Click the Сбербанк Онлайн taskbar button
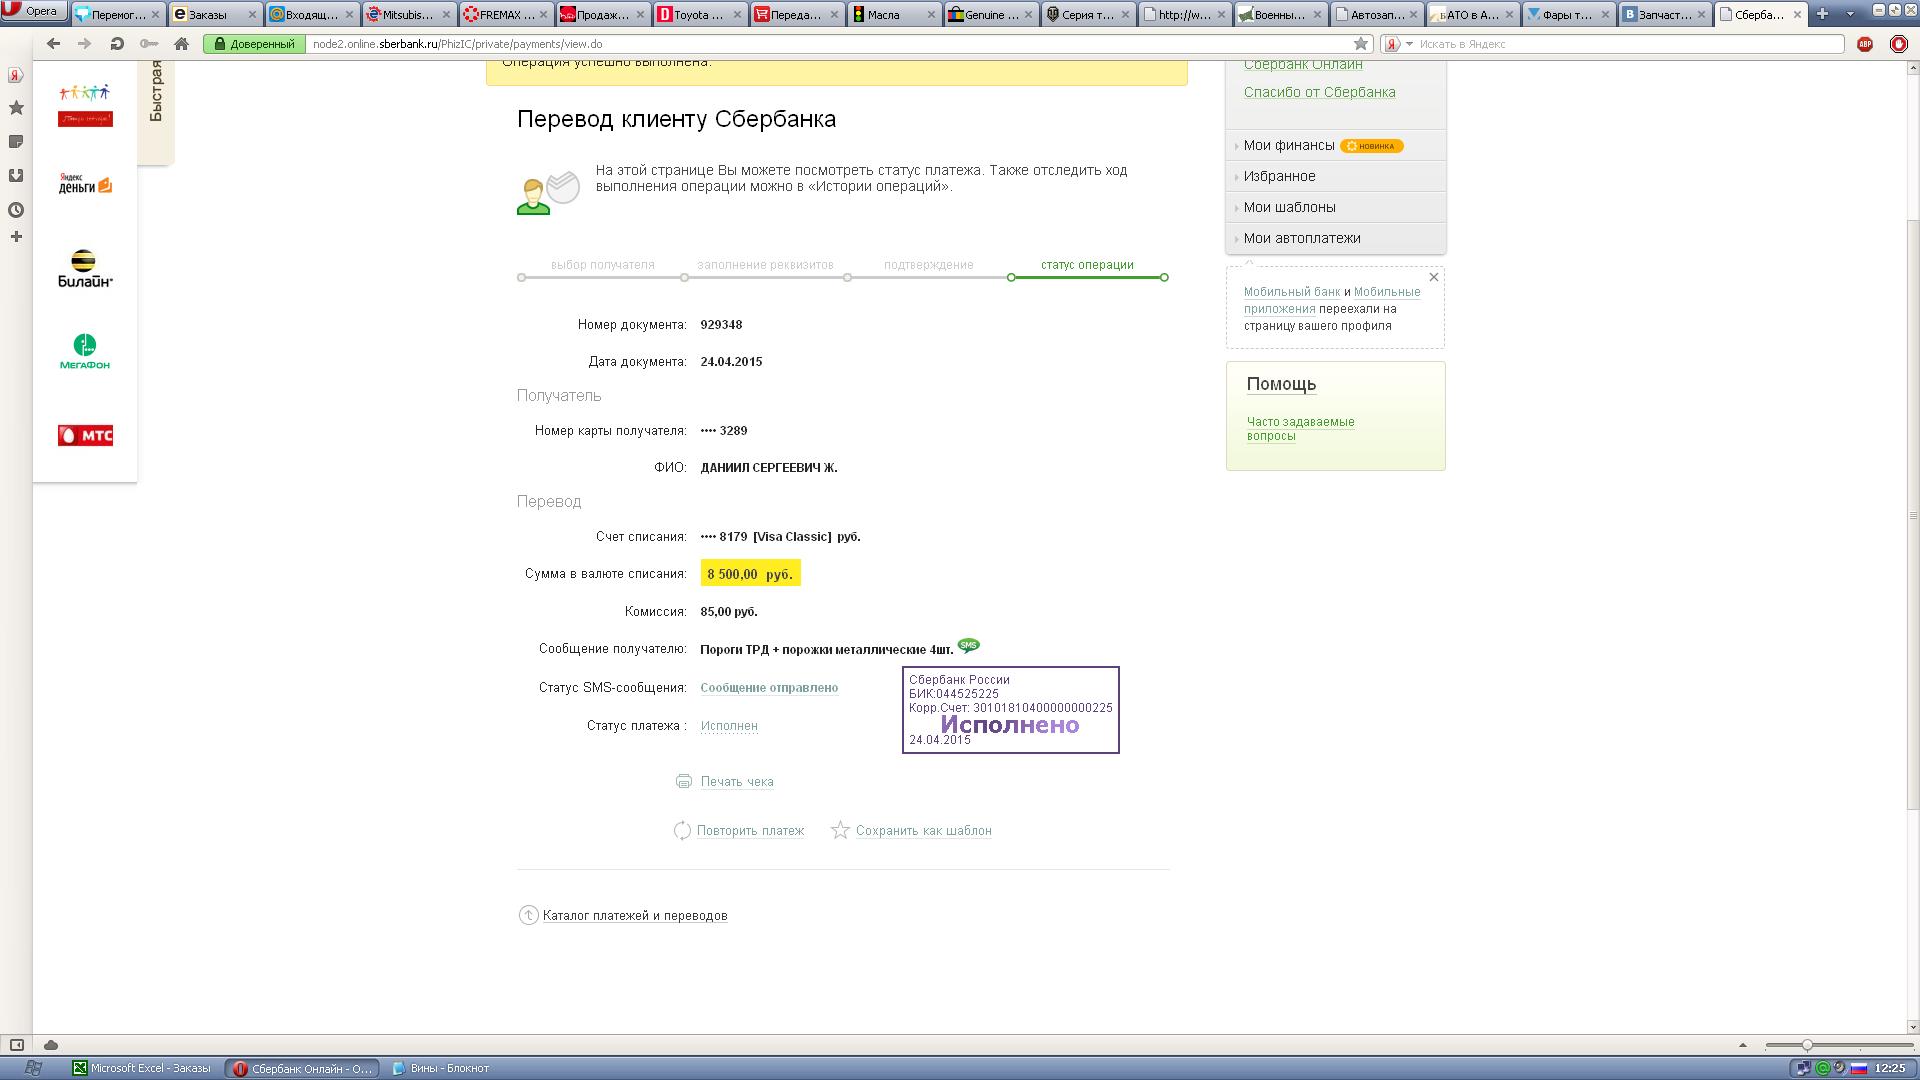Image resolution: width=1920 pixels, height=1080 pixels. coord(302,1068)
